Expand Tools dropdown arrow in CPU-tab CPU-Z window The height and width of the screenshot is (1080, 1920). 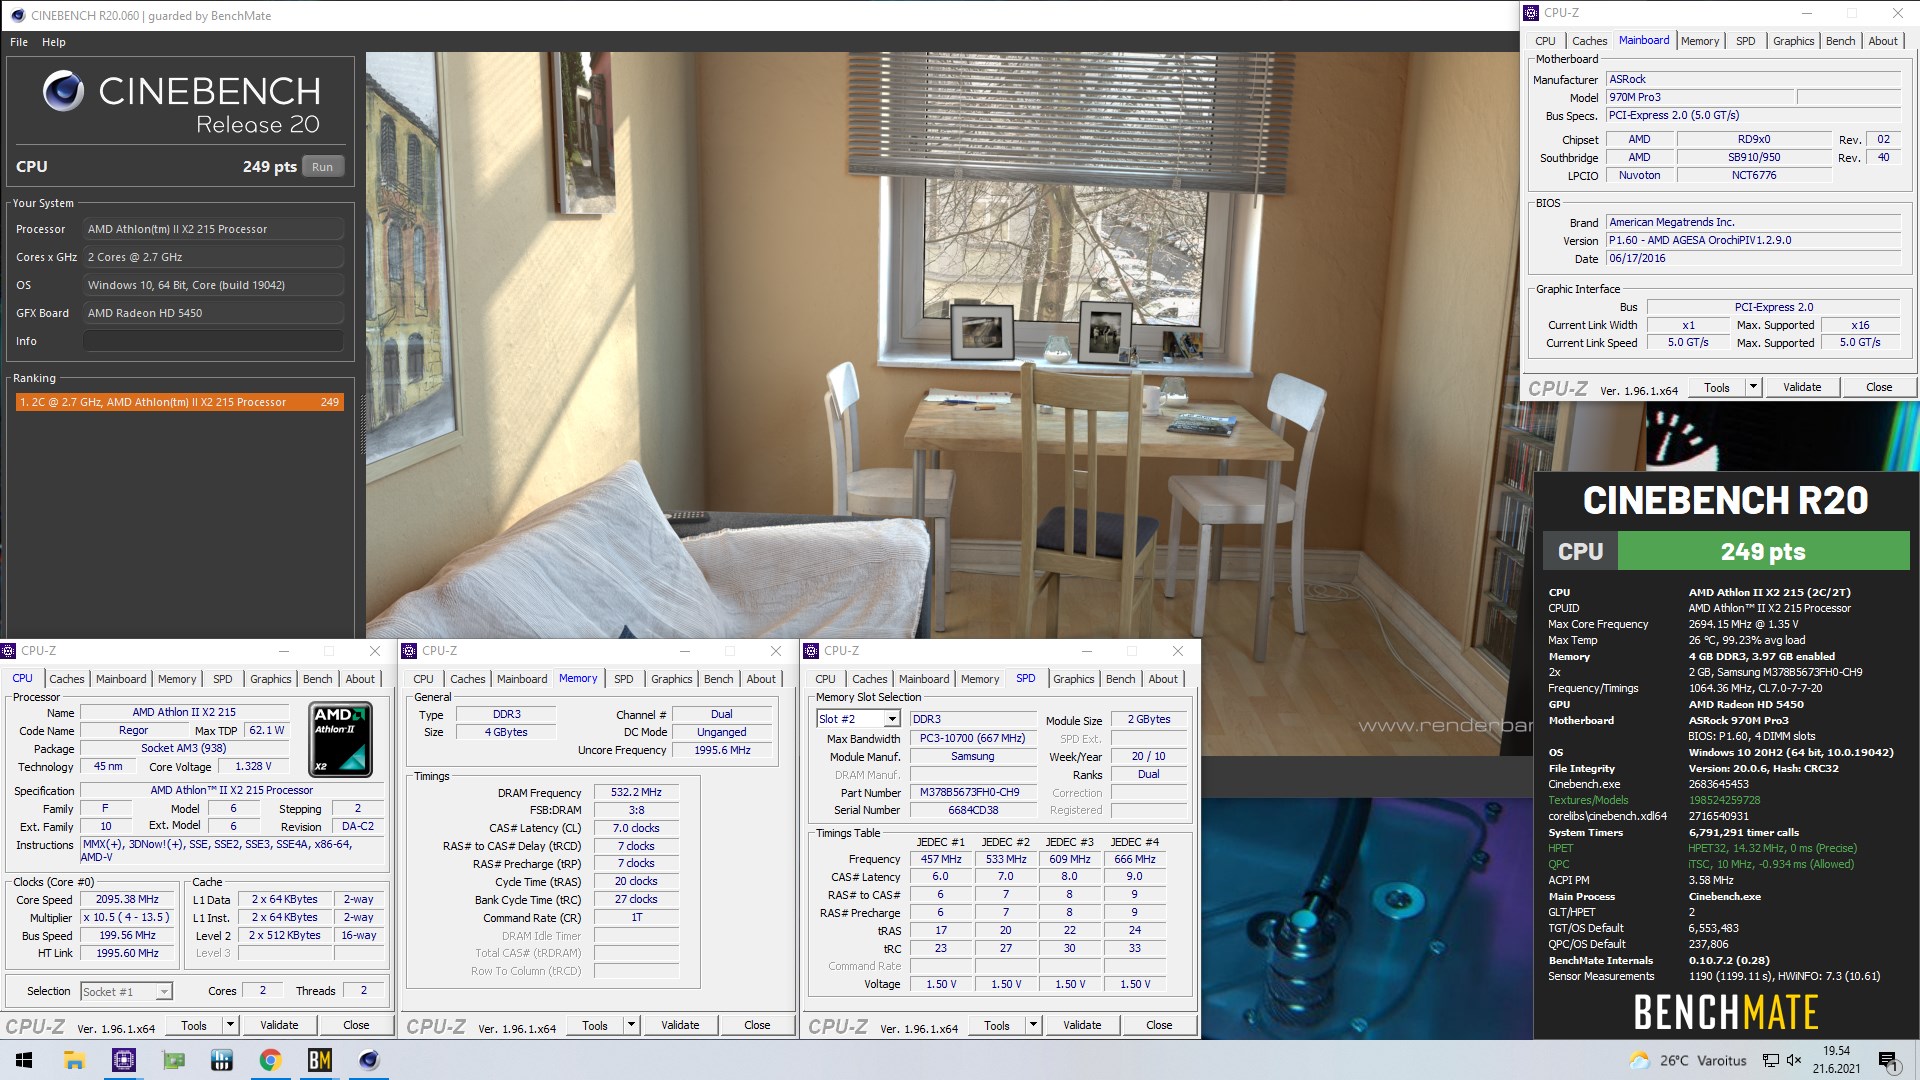point(230,1025)
